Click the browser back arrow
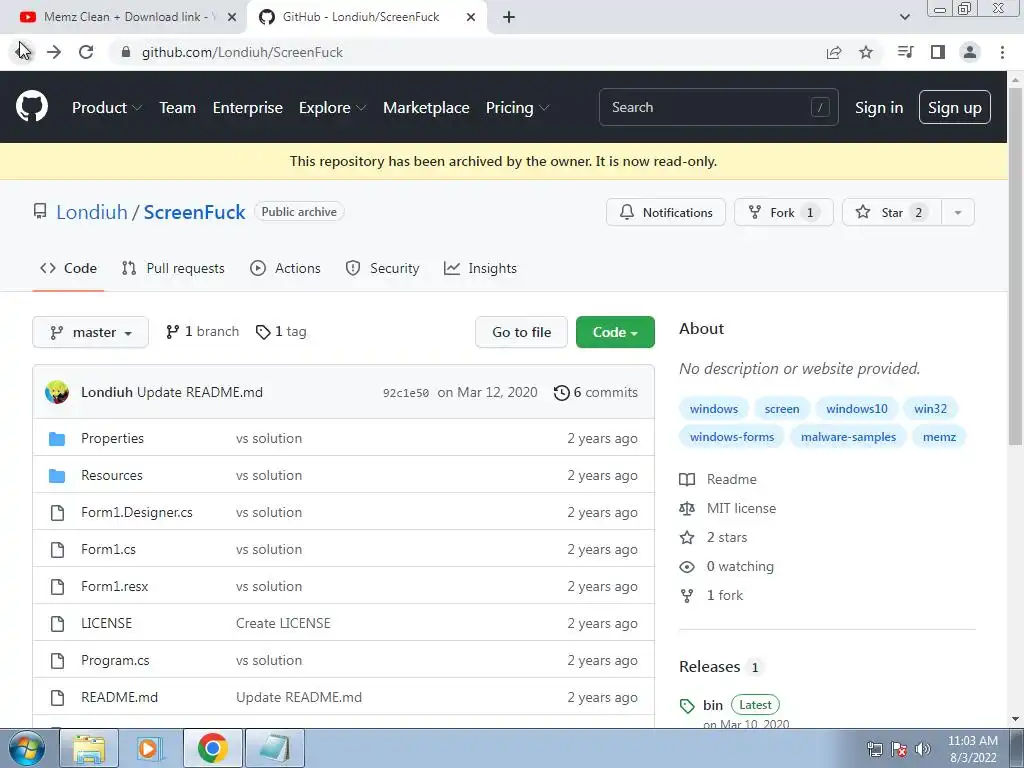The width and height of the screenshot is (1024, 768). (23, 52)
